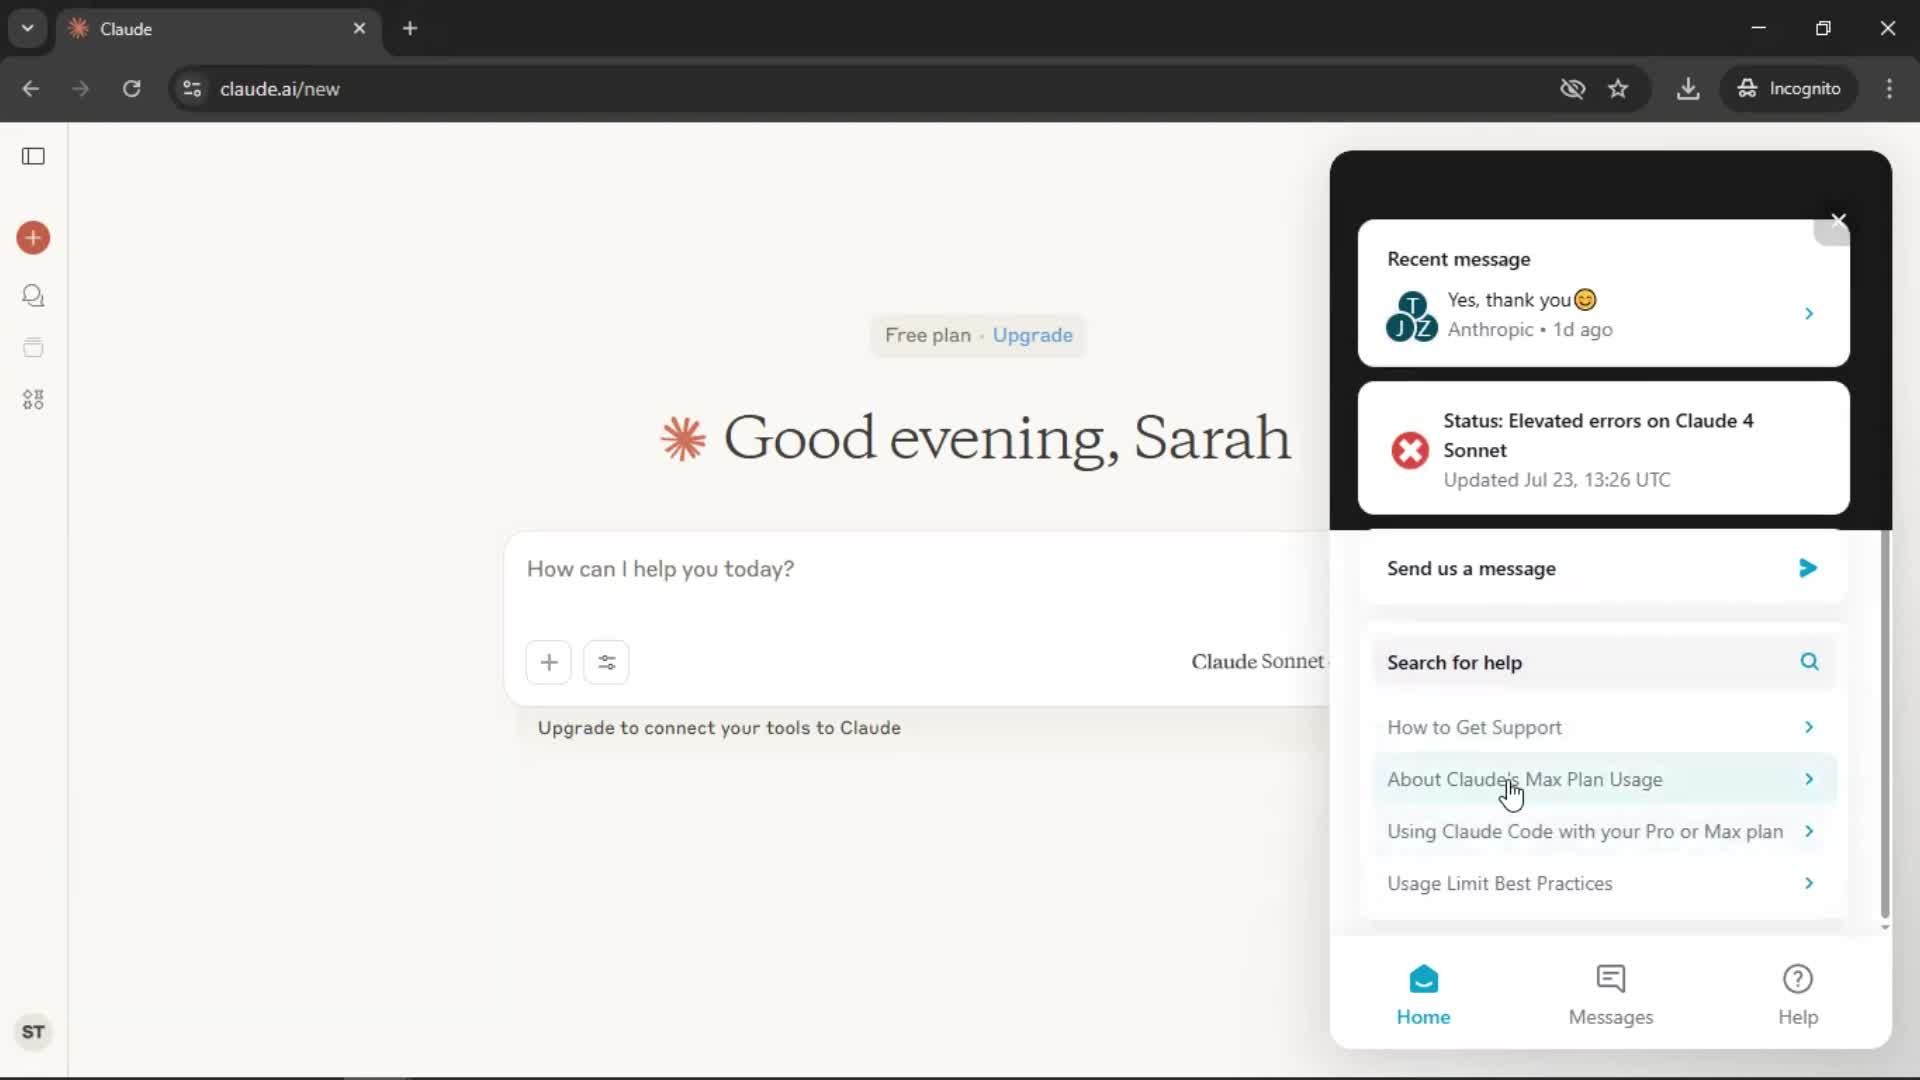Click the Upgrade link
Image resolution: width=1920 pixels, height=1080 pixels.
click(1032, 335)
